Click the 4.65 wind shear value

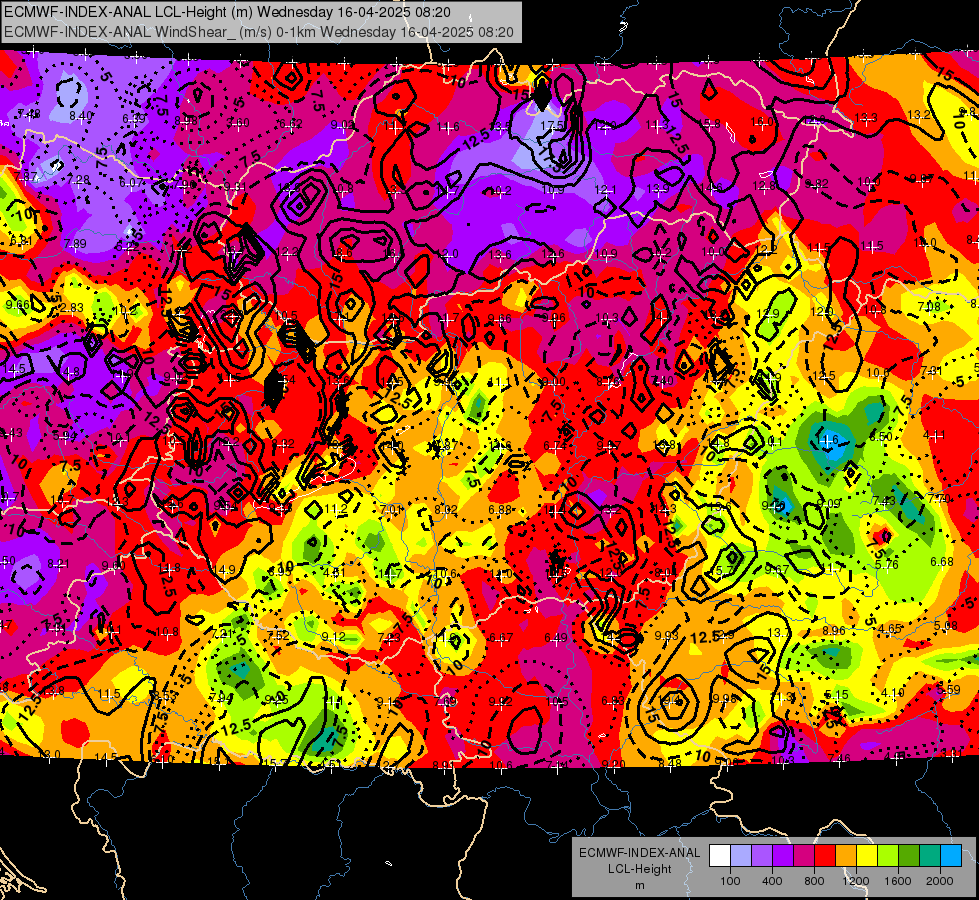click(890, 628)
